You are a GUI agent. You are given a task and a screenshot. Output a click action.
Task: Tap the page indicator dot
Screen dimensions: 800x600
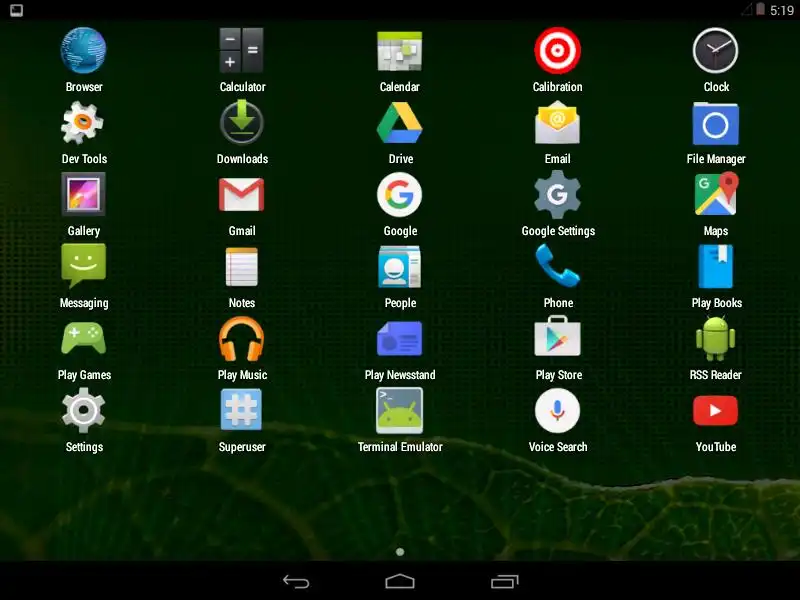[400, 552]
